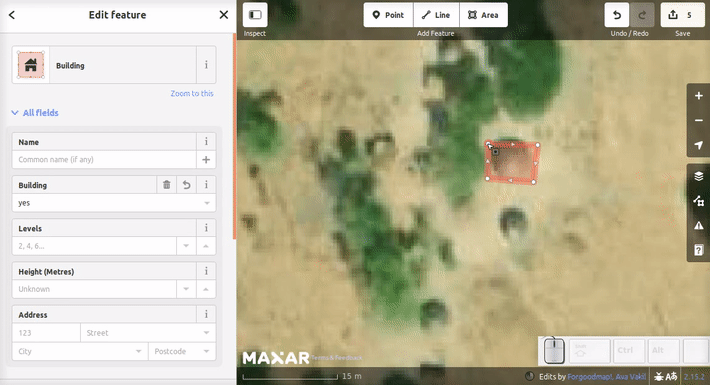The image size is (710, 385).
Task: Open the help panel
Action: pyautogui.click(x=698, y=250)
